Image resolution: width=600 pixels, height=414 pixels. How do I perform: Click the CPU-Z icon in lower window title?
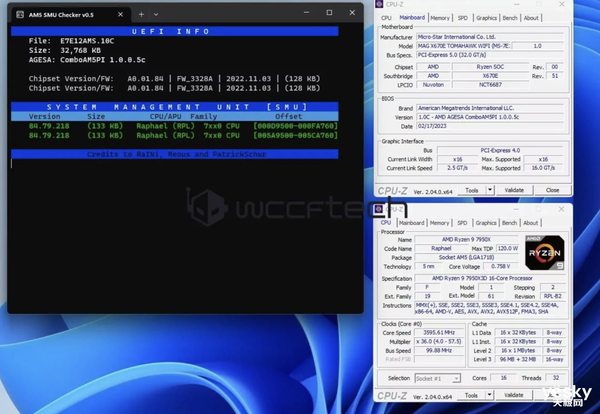[378, 209]
